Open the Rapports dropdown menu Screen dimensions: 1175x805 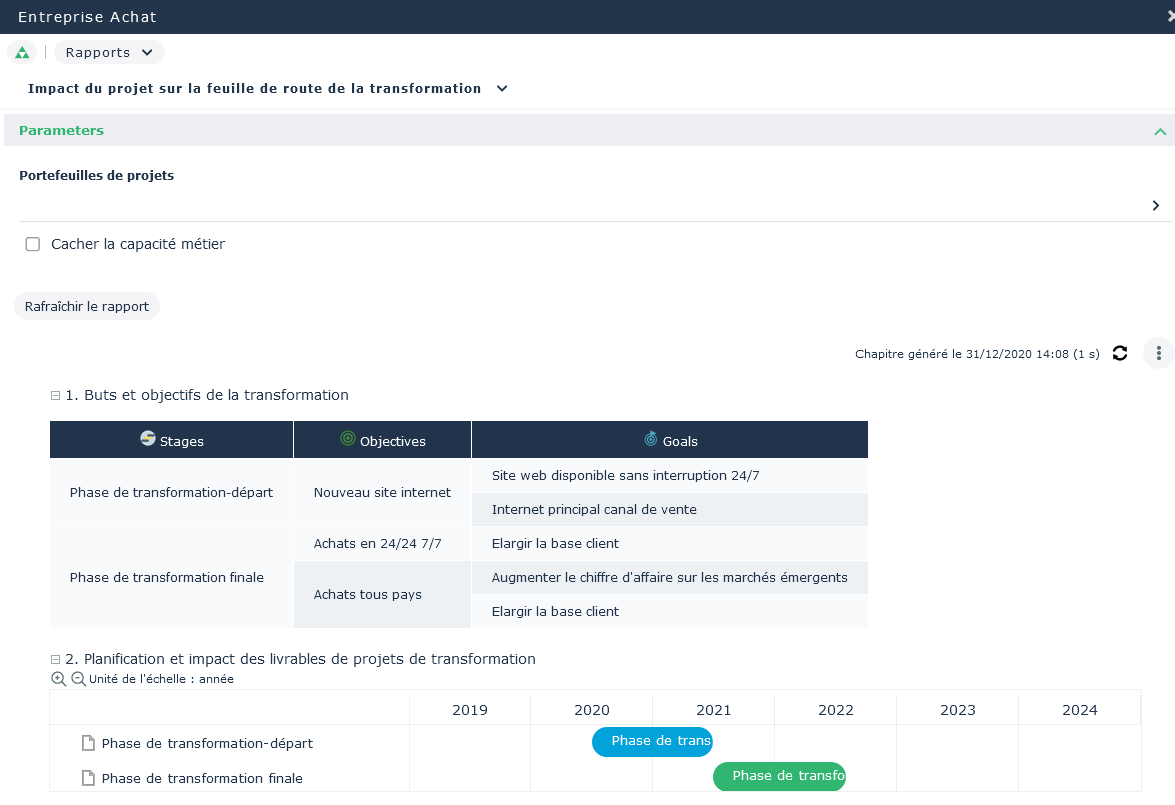click(x=109, y=52)
